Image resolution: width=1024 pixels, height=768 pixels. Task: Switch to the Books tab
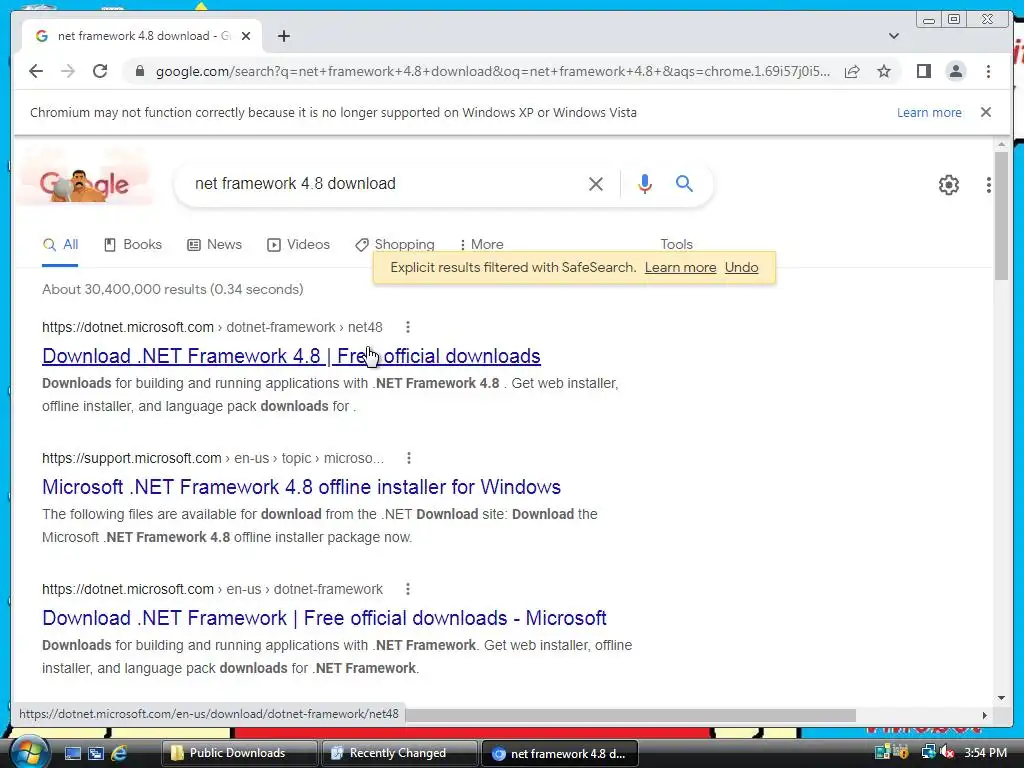(133, 245)
